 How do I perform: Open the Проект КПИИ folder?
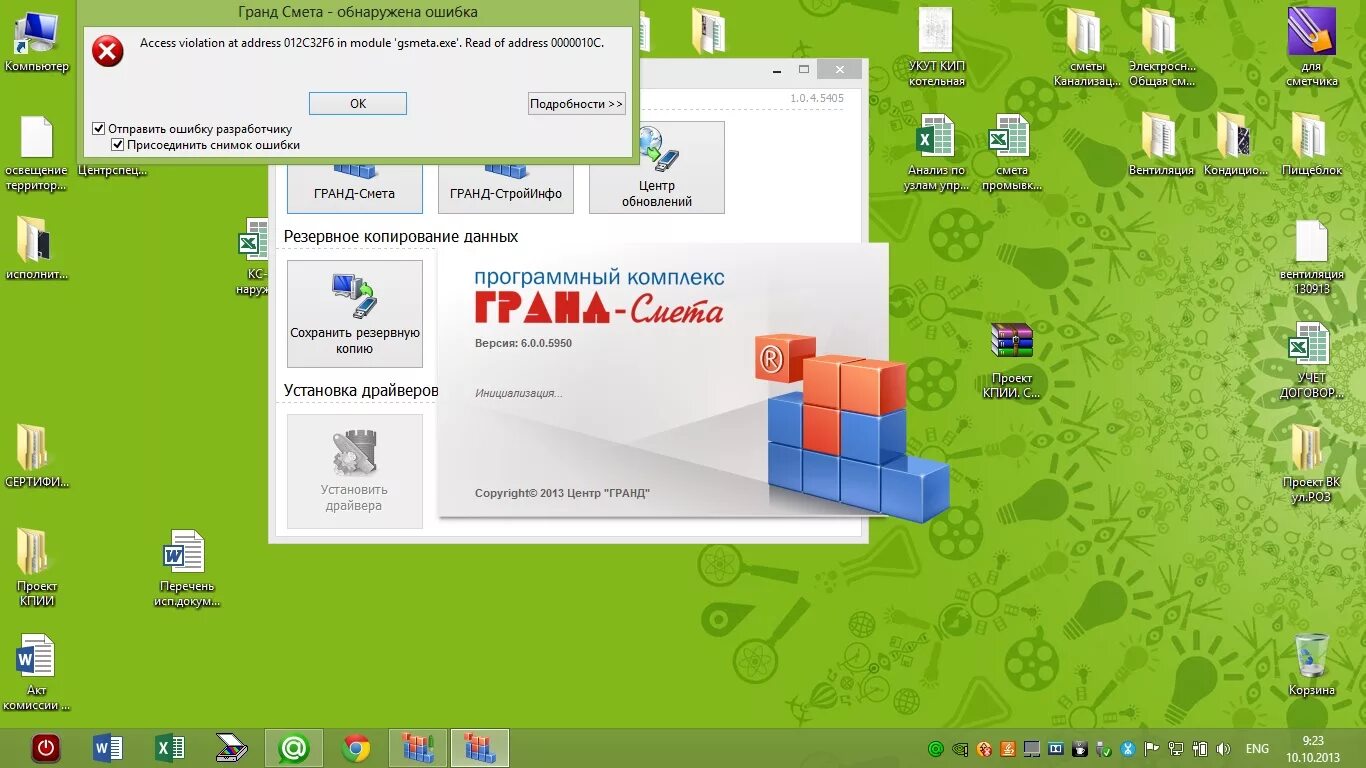tap(37, 568)
